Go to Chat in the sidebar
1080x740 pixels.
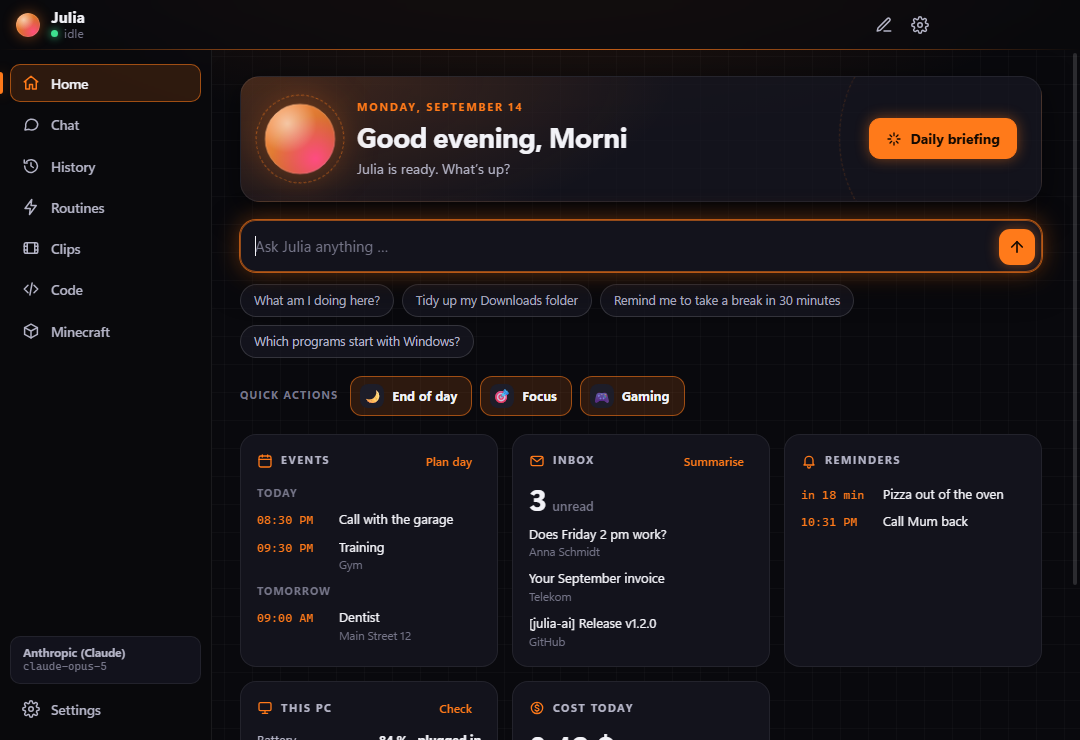coord(105,125)
